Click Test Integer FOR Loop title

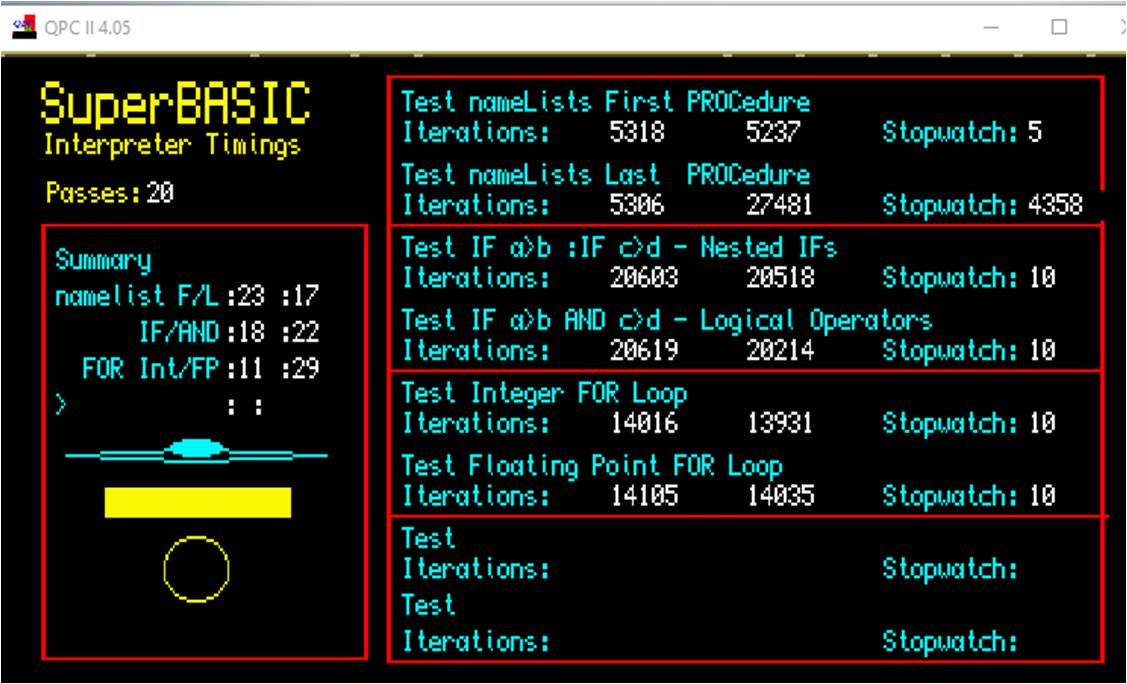point(544,394)
